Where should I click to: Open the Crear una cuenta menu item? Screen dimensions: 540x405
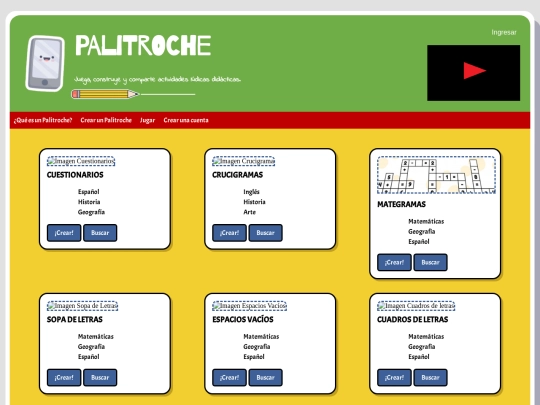click(186, 120)
